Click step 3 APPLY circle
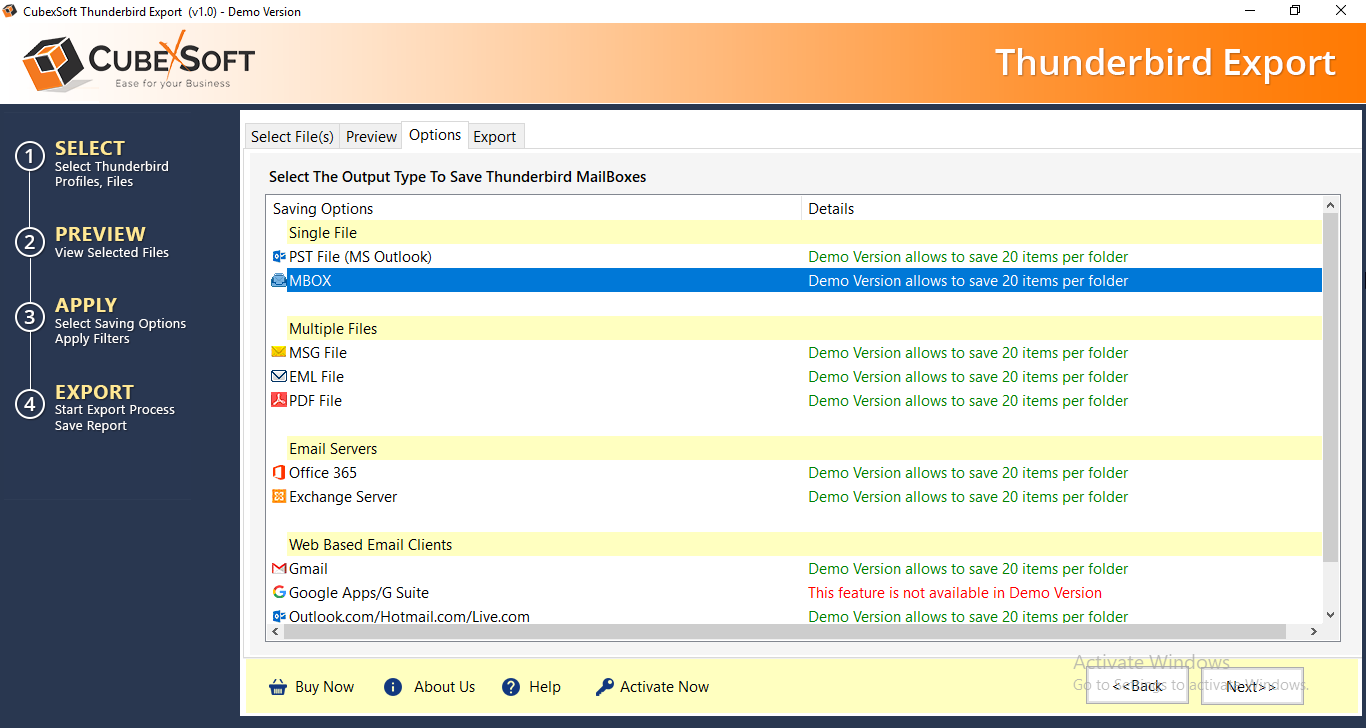Screen dimensions: 1366x728 [x=30, y=317]
